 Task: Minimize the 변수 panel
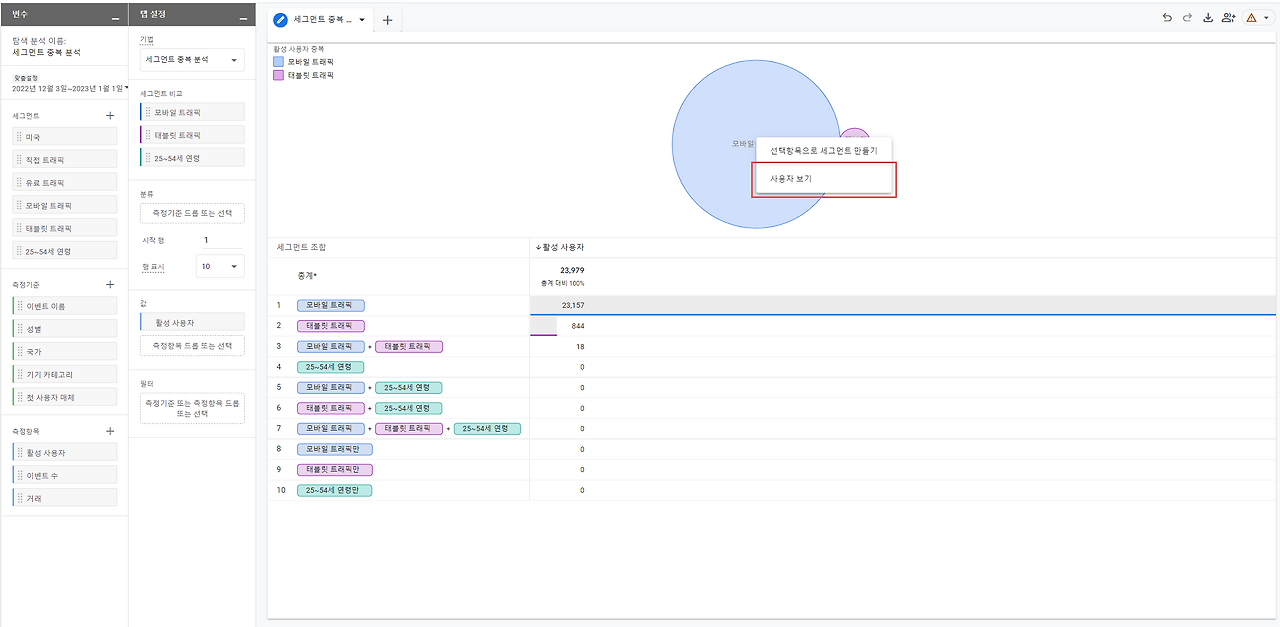click(116, 19)
